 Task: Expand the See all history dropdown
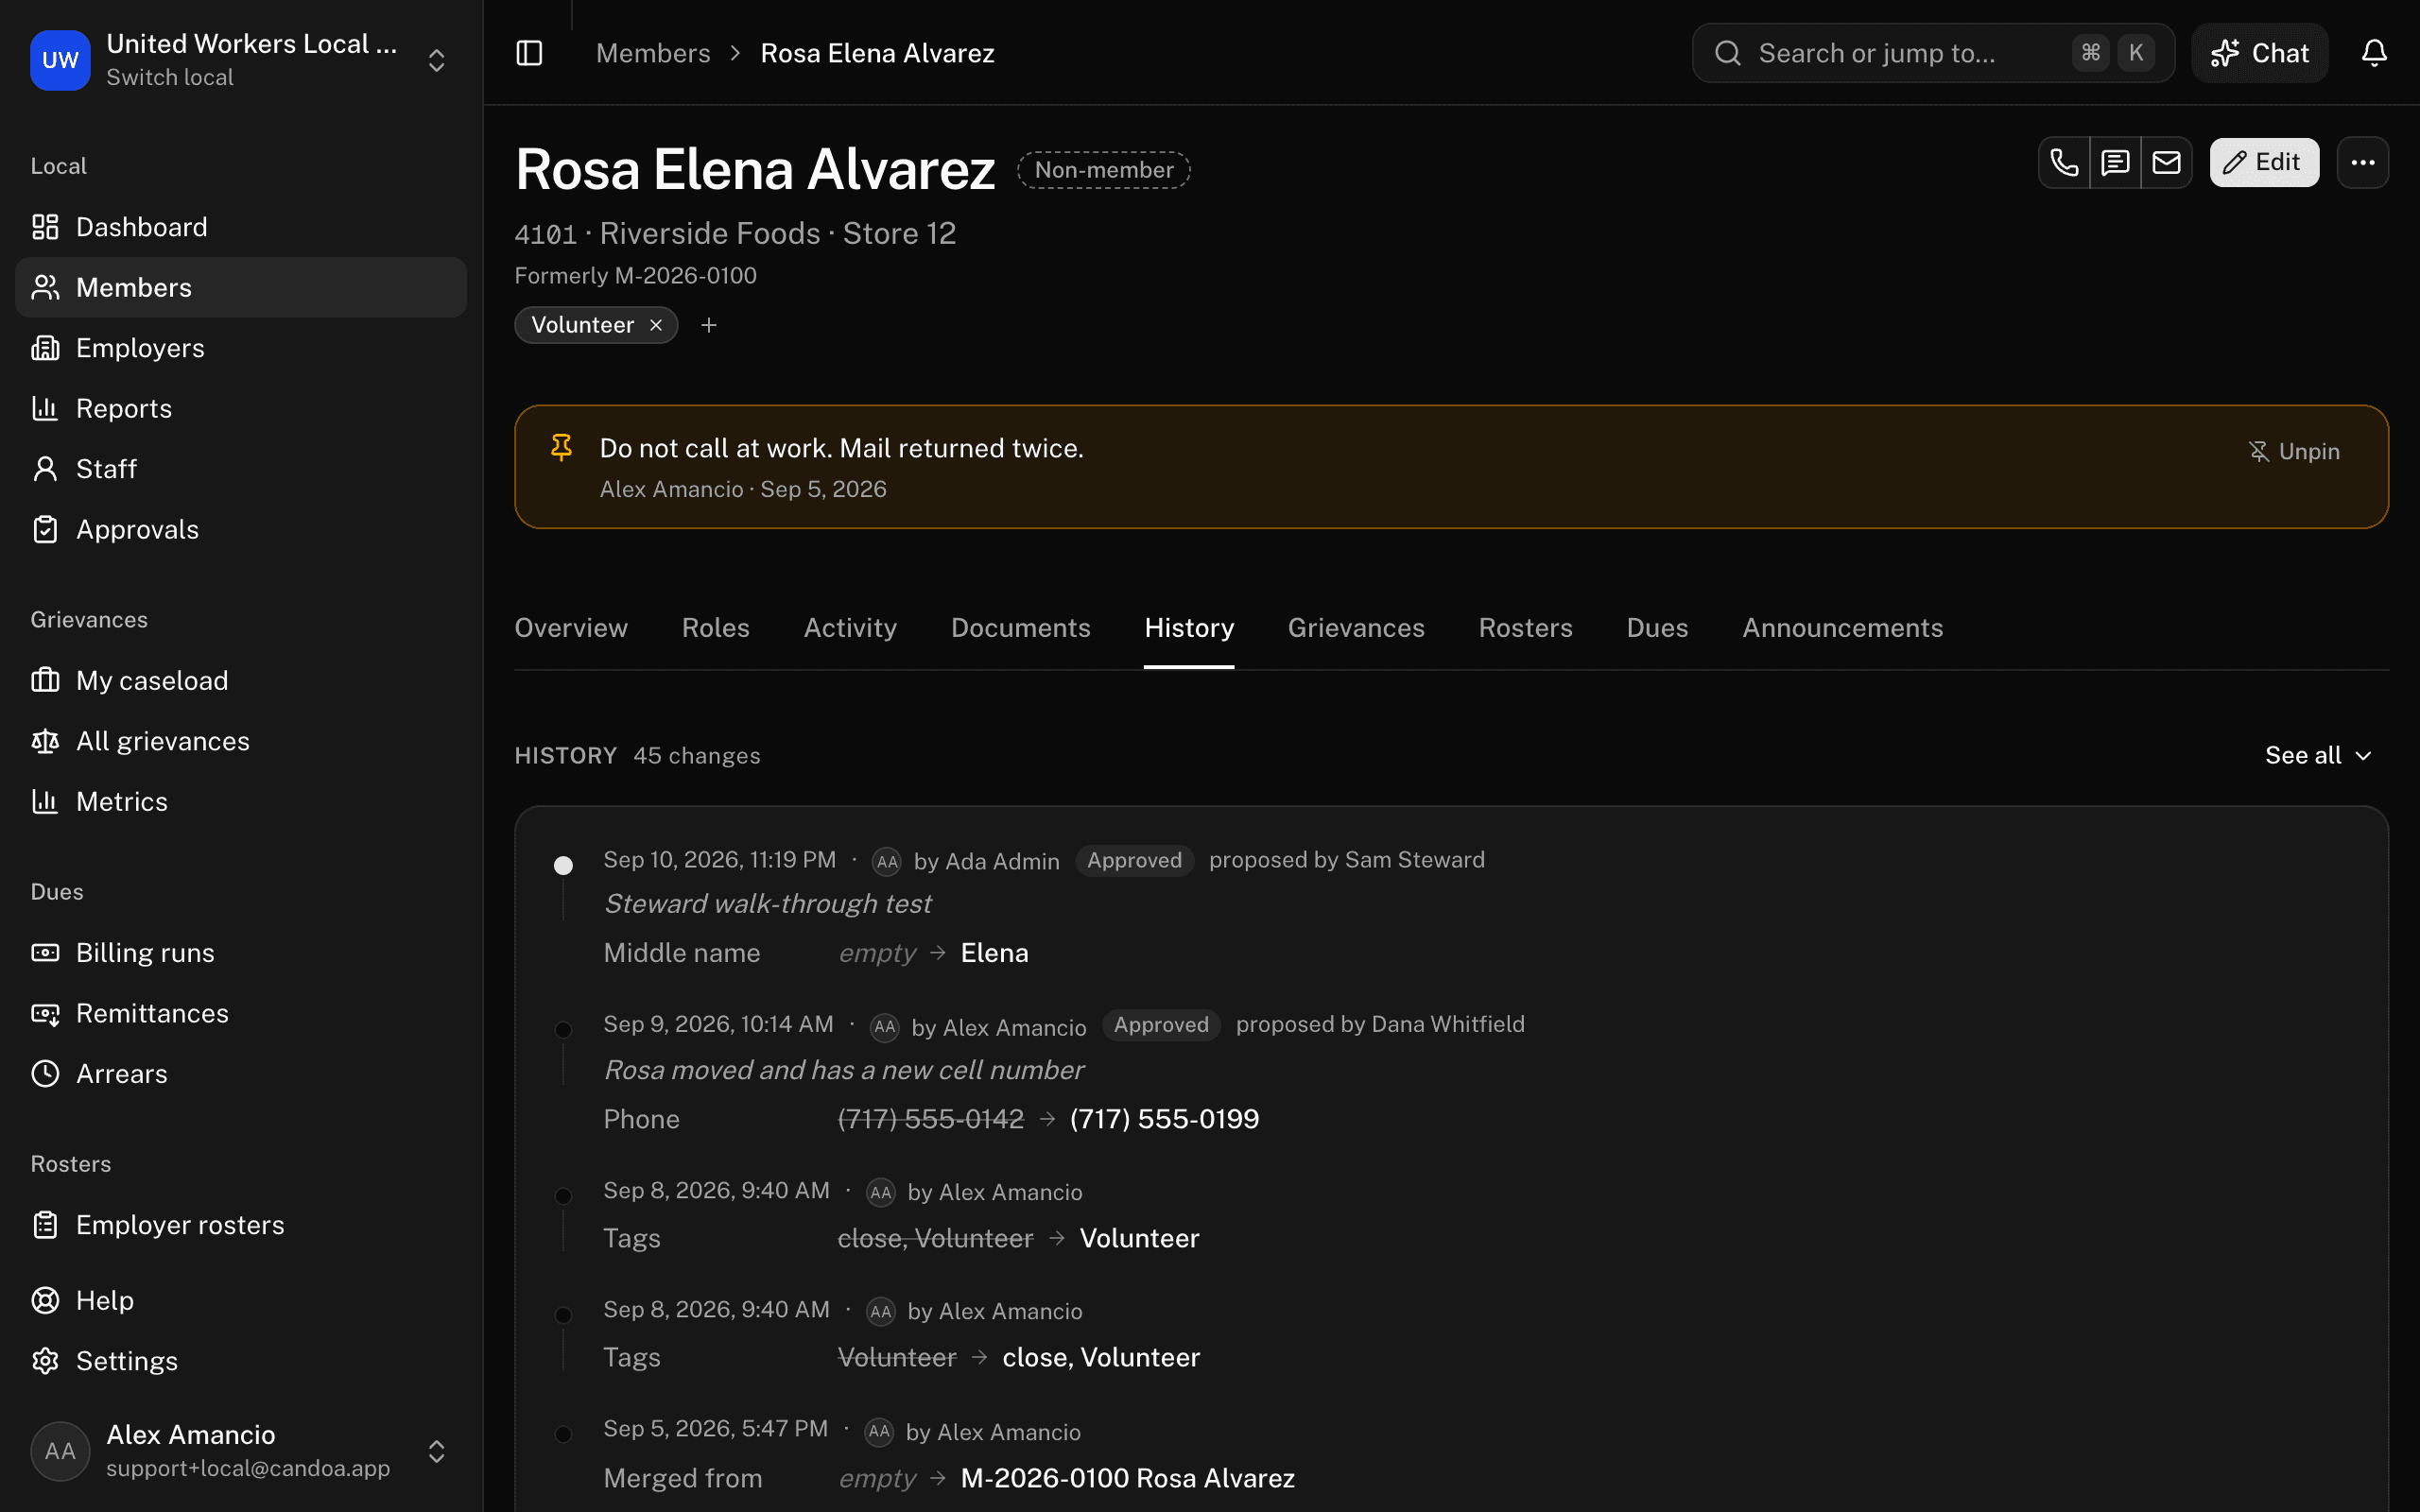point(2318,755)
